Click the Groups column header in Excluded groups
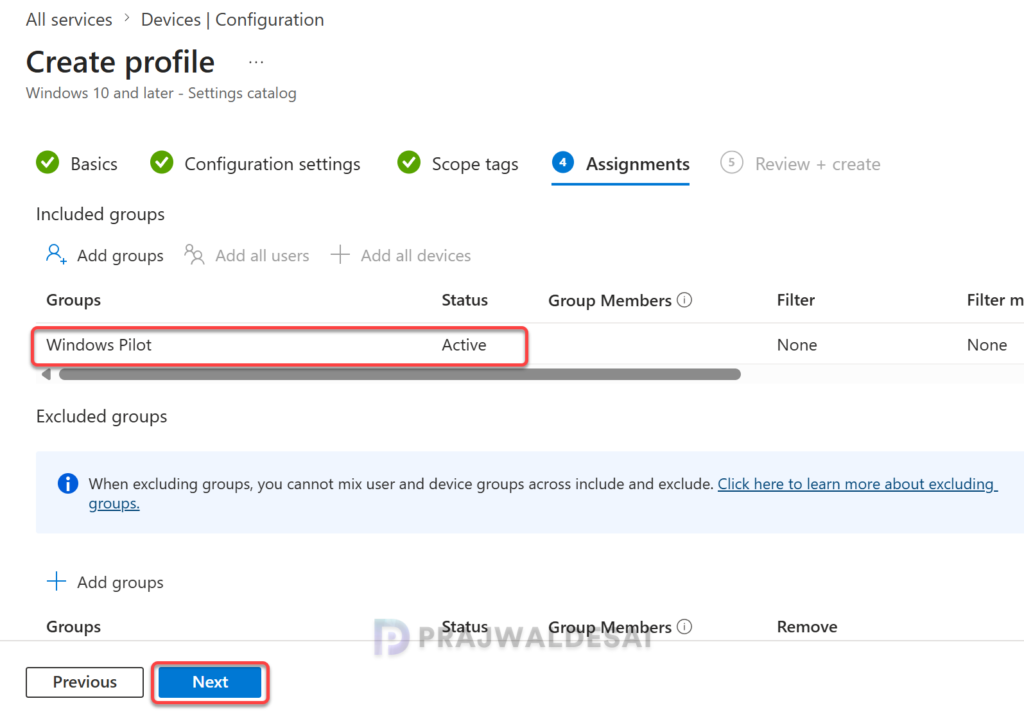The image size is (1024, 719). pyautogui.click(x=73, y=626)
